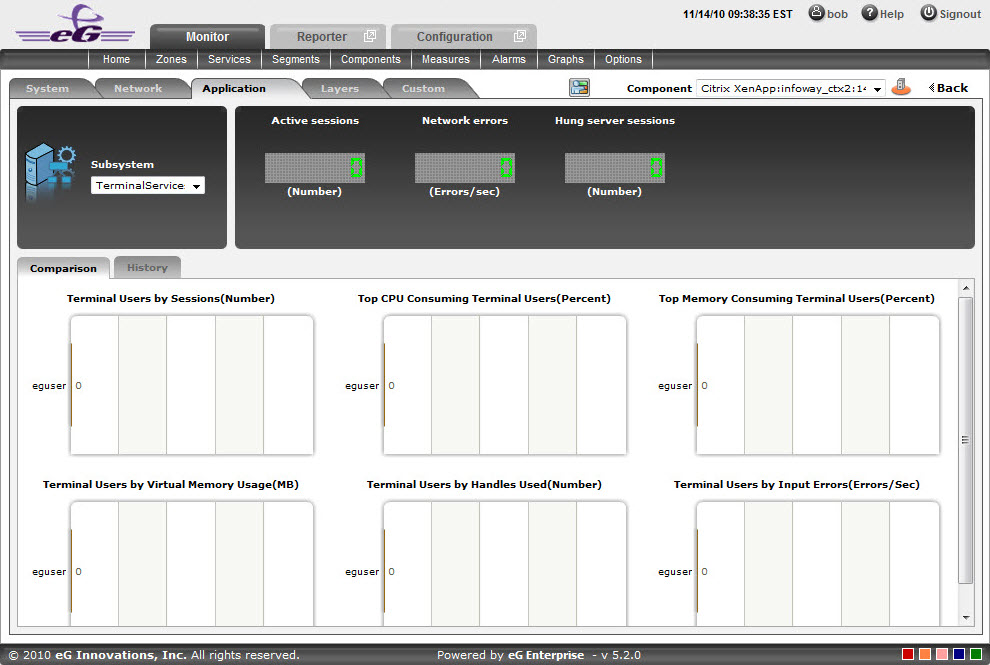This screenshot has height=665, width=990.
Task: Open the System dashboard tab
Action: coord(47,89)
